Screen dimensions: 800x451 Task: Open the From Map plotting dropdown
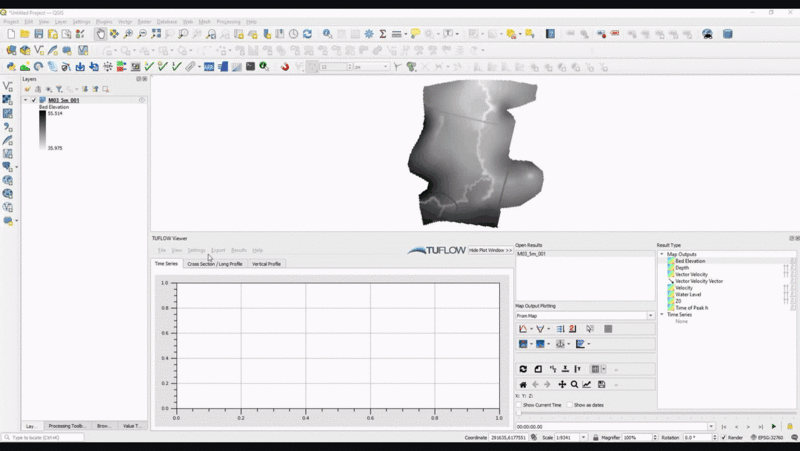coord(585,315)
